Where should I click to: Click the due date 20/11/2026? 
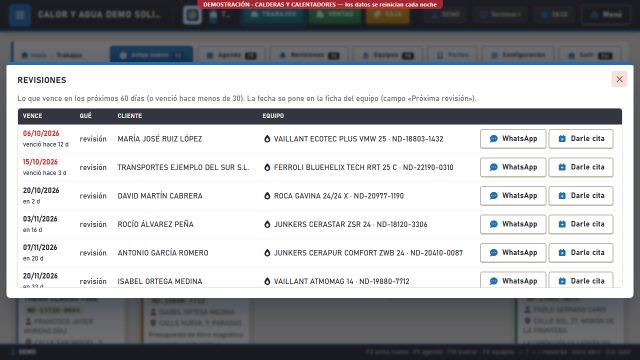point(40,276)
